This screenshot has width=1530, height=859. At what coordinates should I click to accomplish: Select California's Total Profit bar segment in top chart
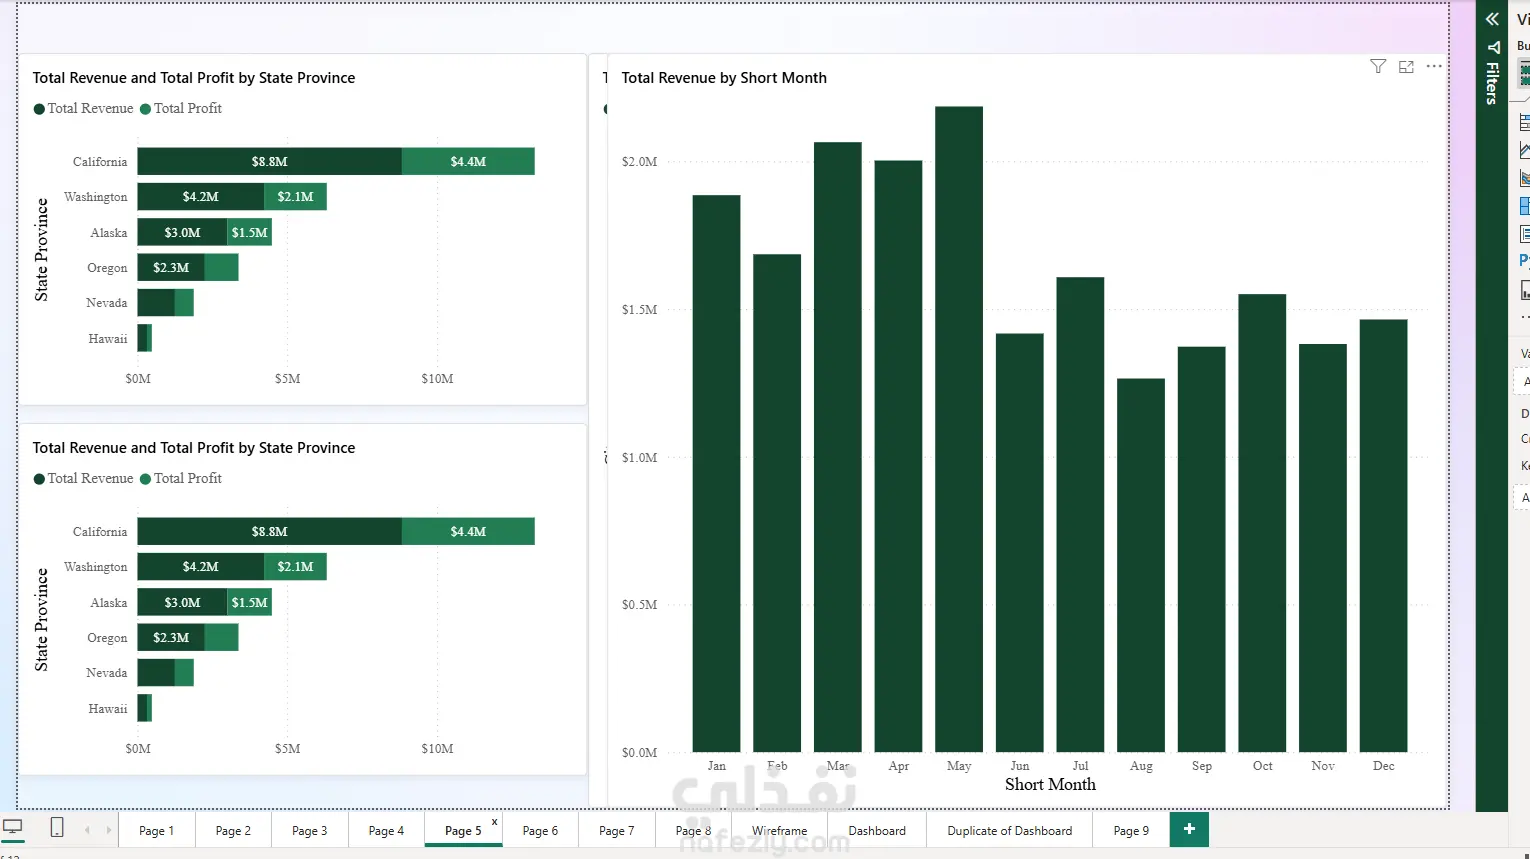(x=468, y=161)
